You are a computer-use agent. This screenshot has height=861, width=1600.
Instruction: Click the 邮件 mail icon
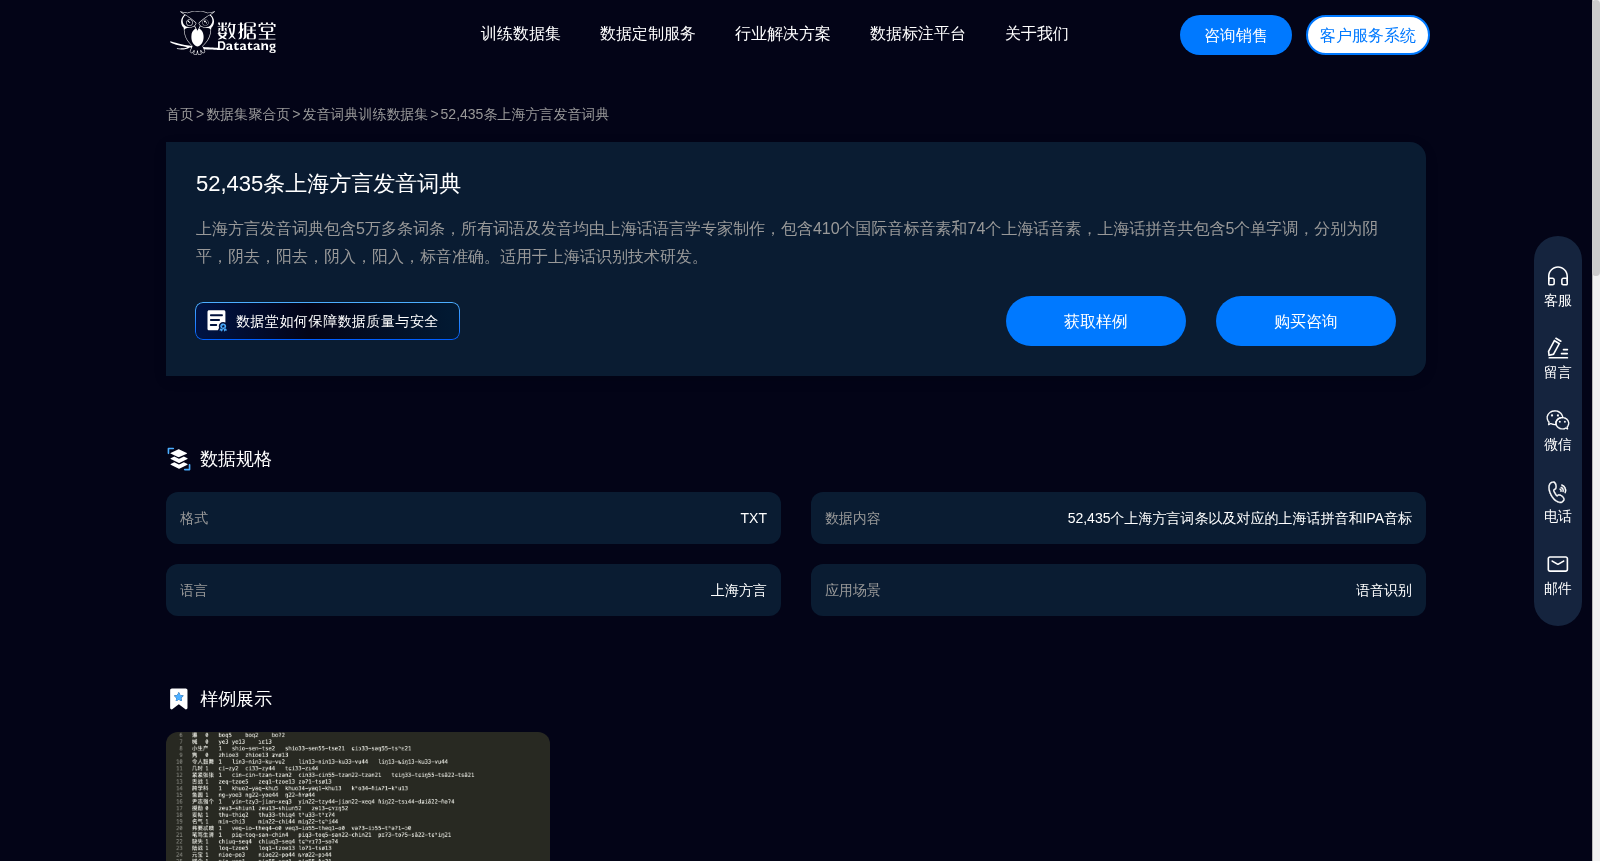click(1558, 564)
